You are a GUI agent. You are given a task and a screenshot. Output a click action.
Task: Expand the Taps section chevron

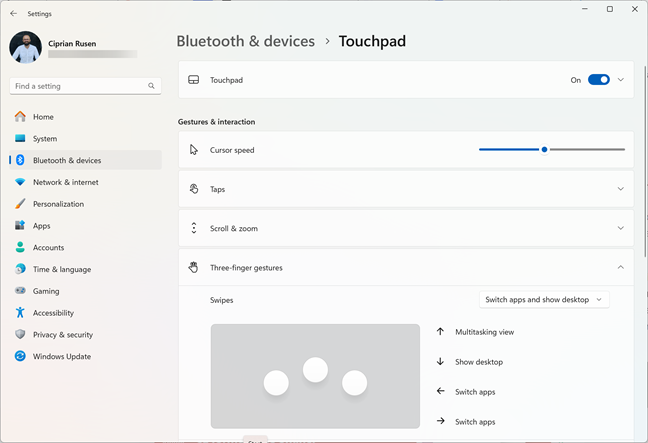click(620, 189)
